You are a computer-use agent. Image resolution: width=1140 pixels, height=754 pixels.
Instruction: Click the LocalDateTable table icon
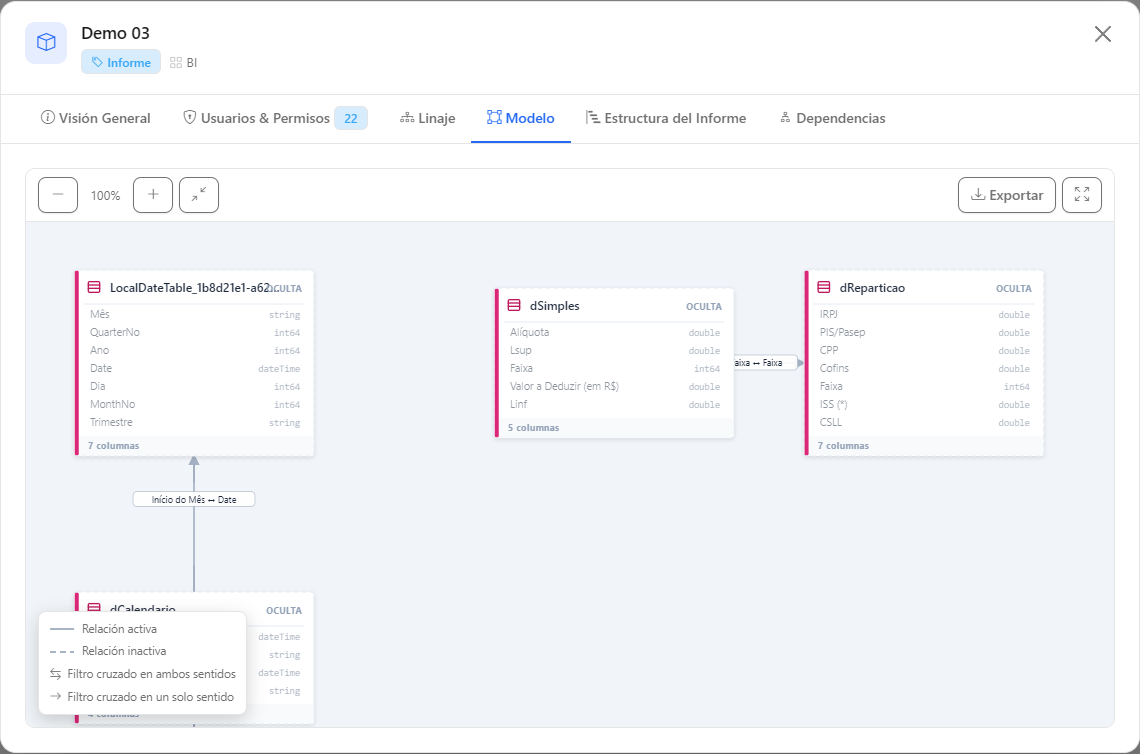point(94,287)
